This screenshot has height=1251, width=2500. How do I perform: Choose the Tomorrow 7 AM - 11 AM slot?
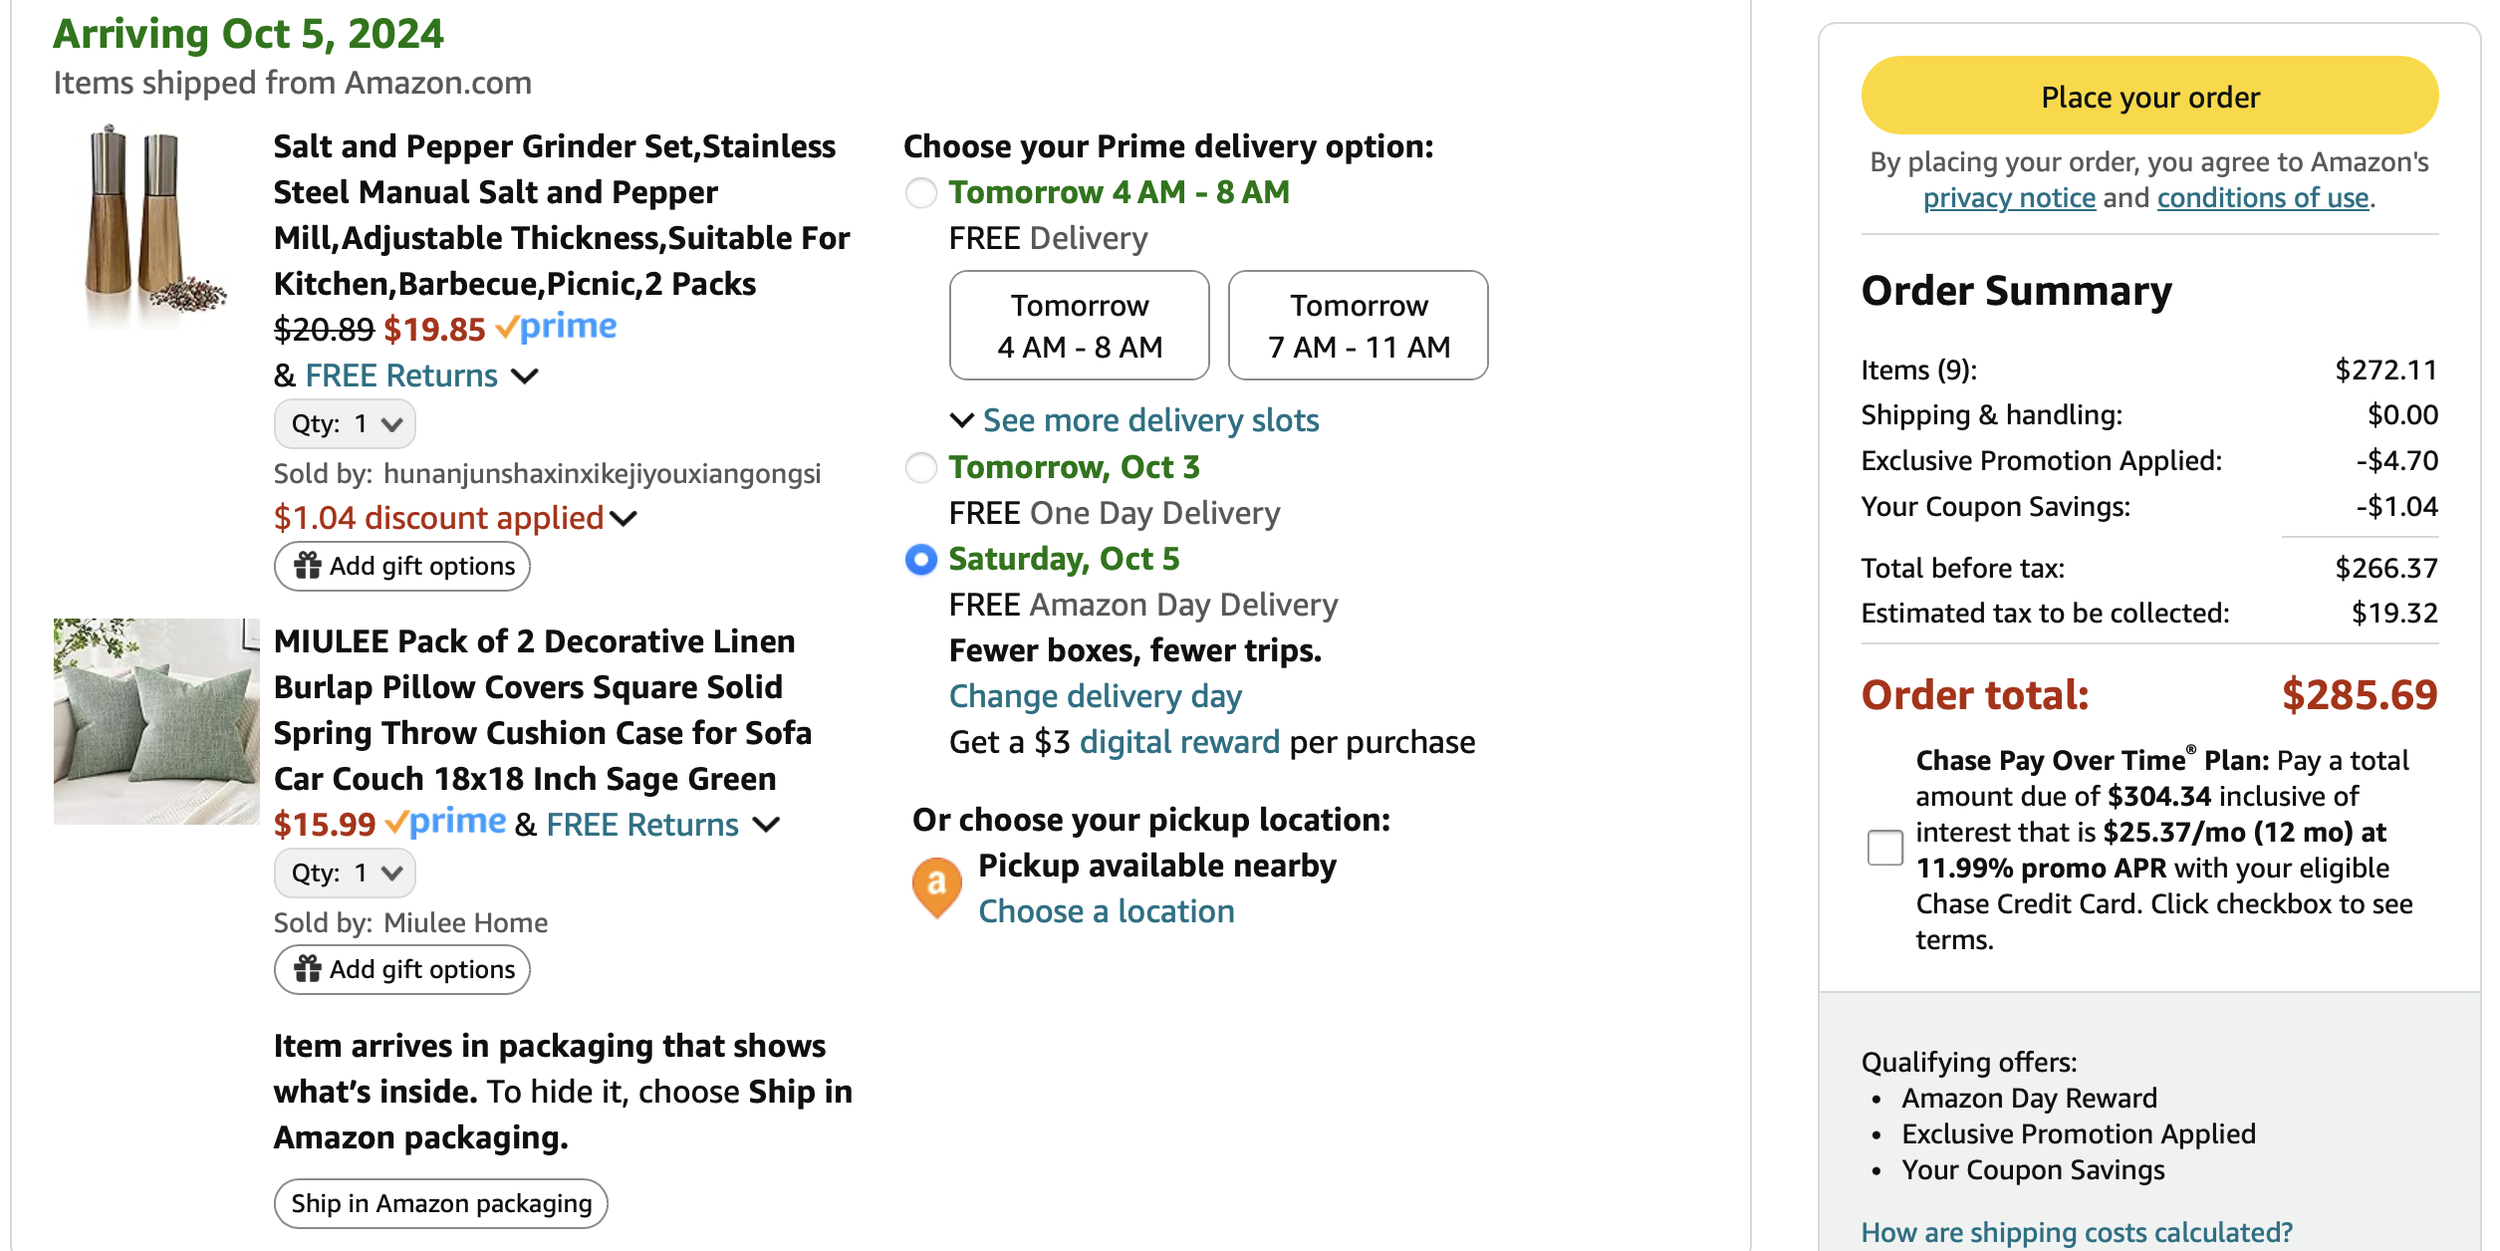click(x=1357, y=326)
